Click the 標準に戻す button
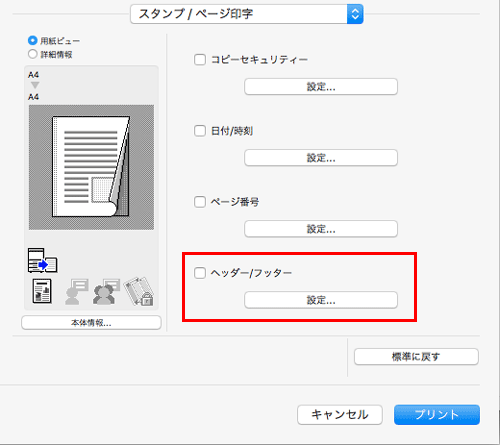 (416, 357)
